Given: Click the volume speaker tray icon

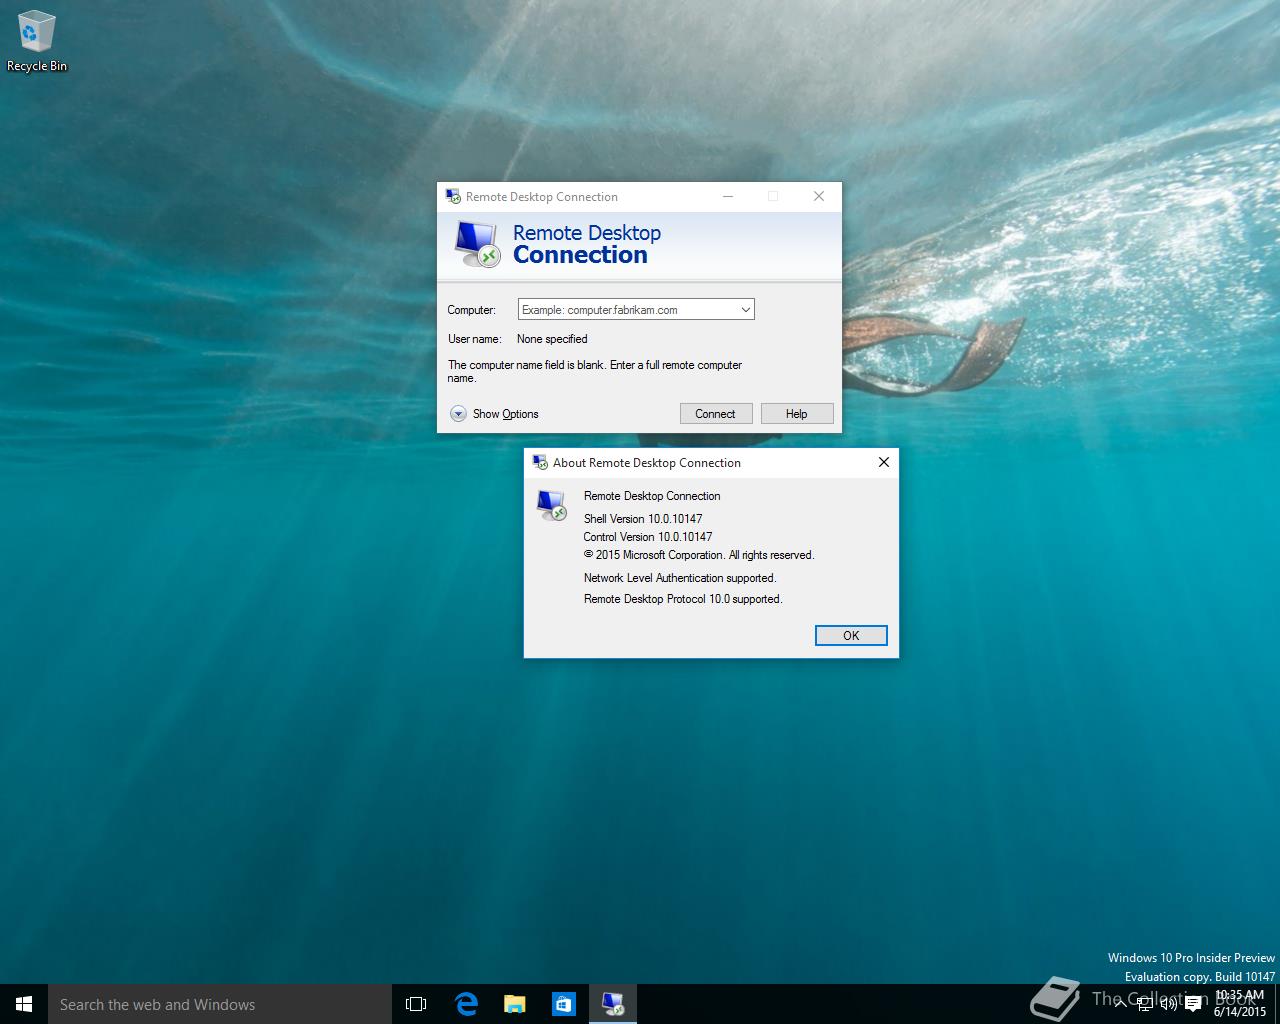Looking at the screenshot, I should click(1168, 1004).
